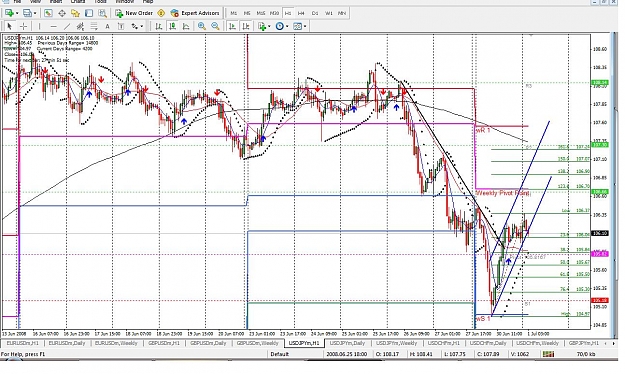This screenshot has height=374, width=625.
Task: Switch to the GBPUSDm,Daily chart tab
Action: [x=208, y=343]
